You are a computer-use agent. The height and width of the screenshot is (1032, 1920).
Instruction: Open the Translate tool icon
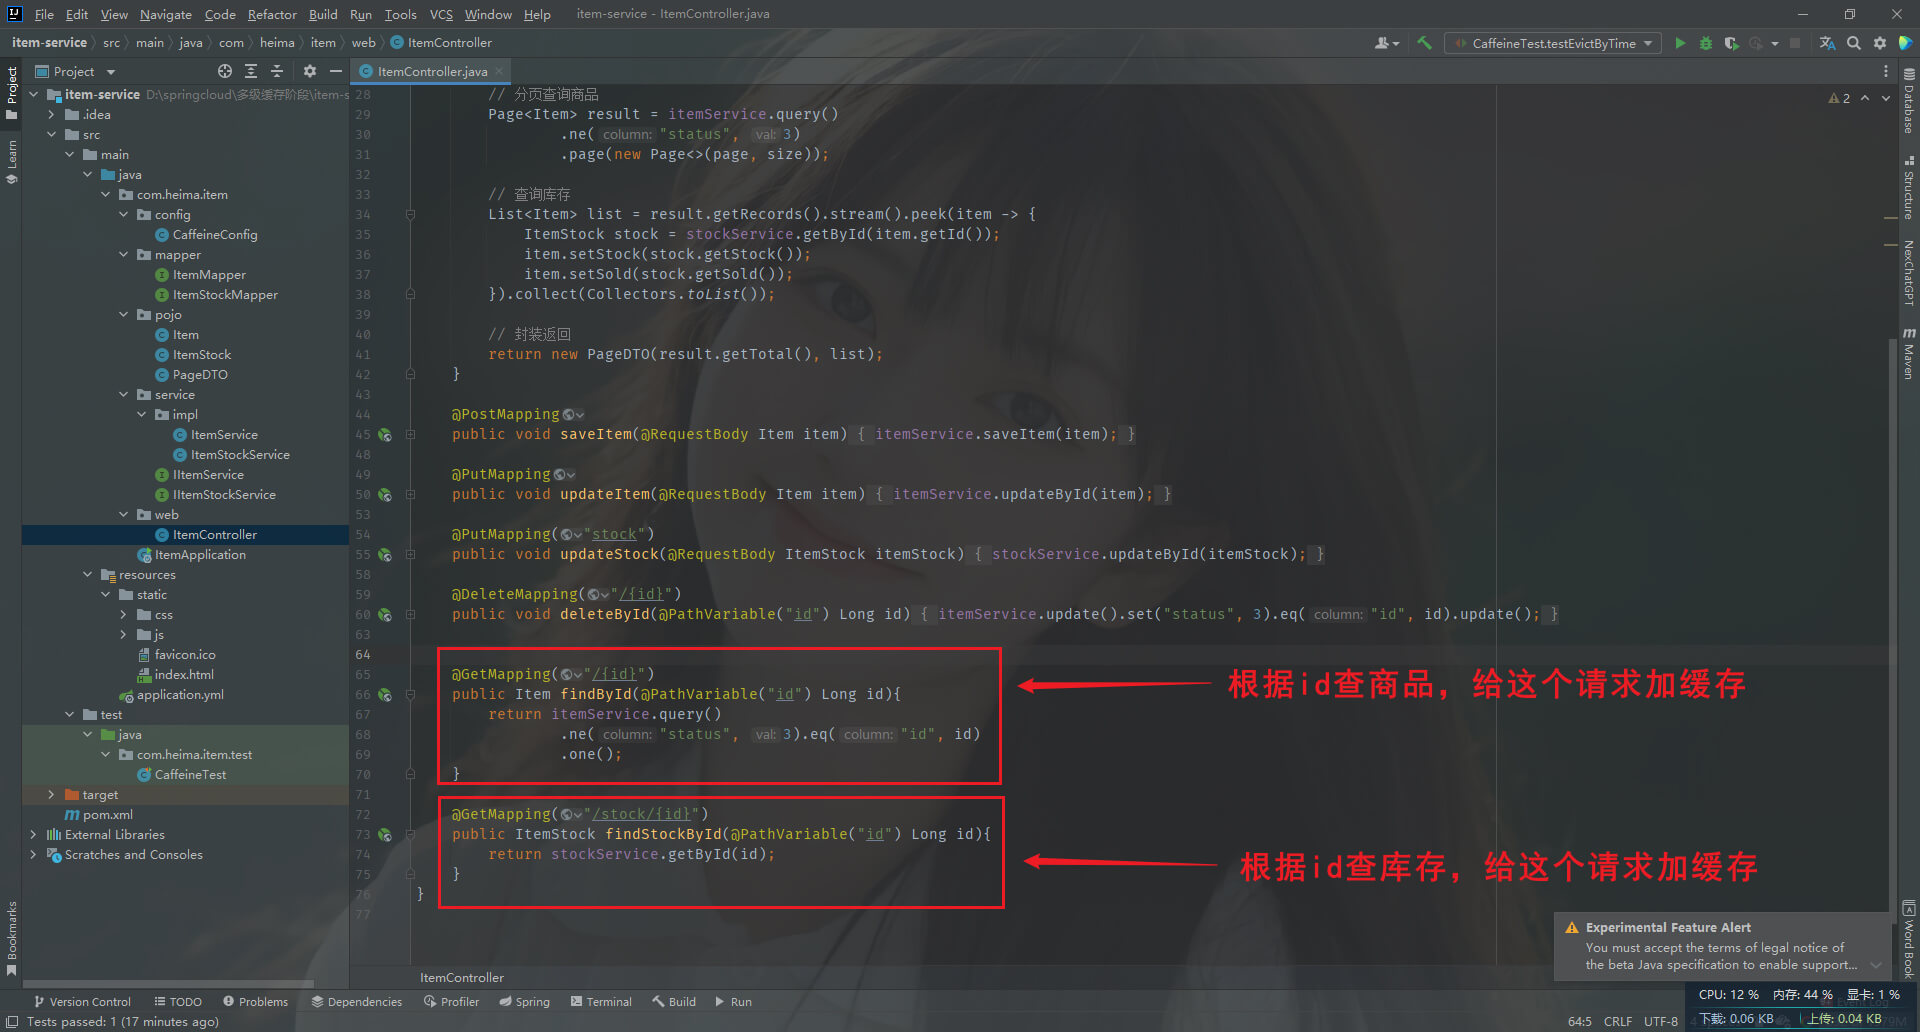coord(1827,43)
